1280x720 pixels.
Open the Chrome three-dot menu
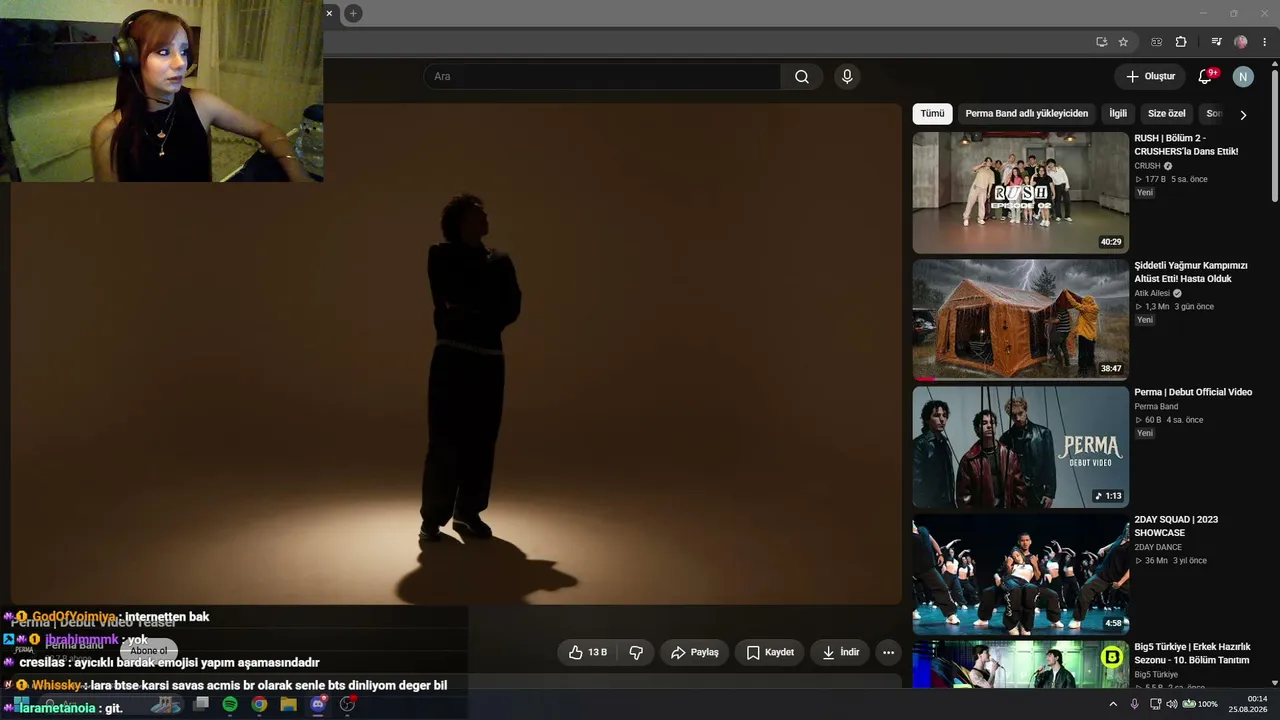pos(1264,42)
